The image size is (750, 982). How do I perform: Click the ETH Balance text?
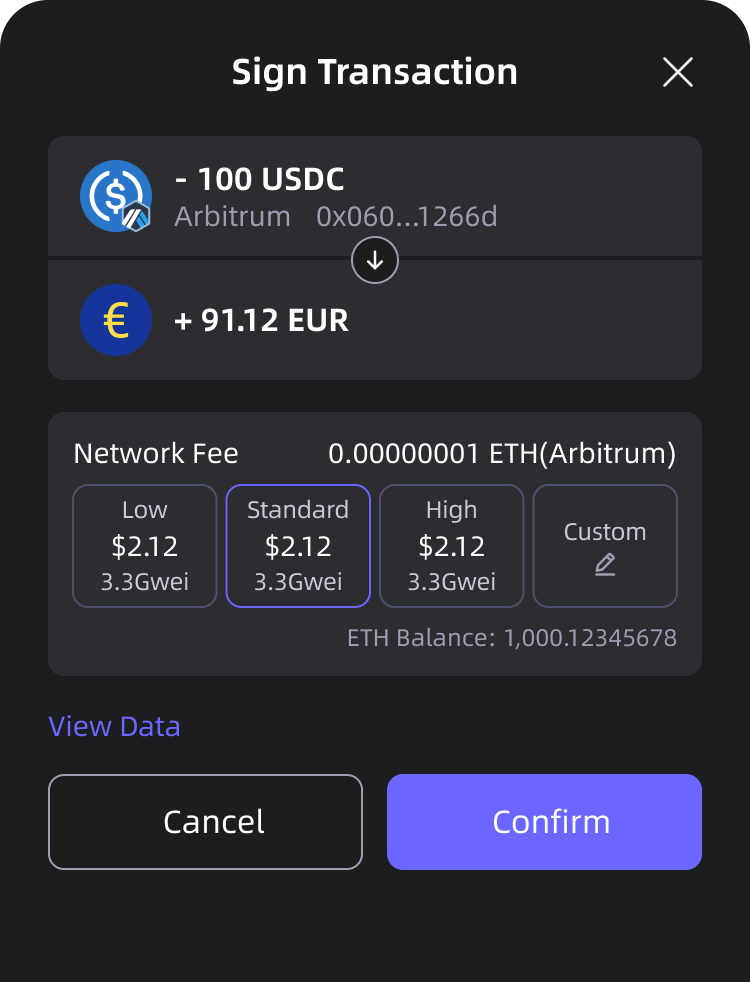tap(512, 637)
